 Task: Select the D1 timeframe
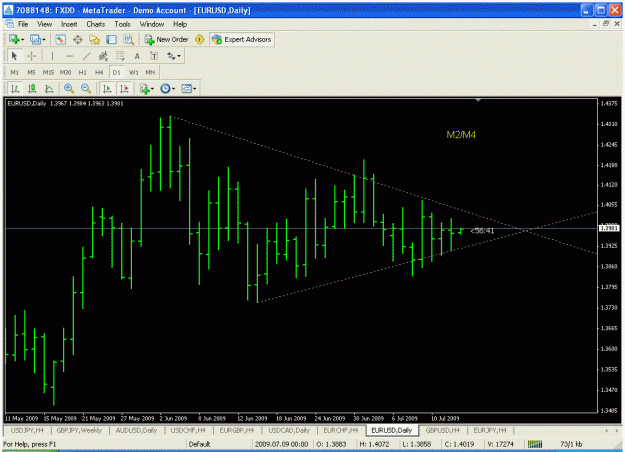(116, 72)
